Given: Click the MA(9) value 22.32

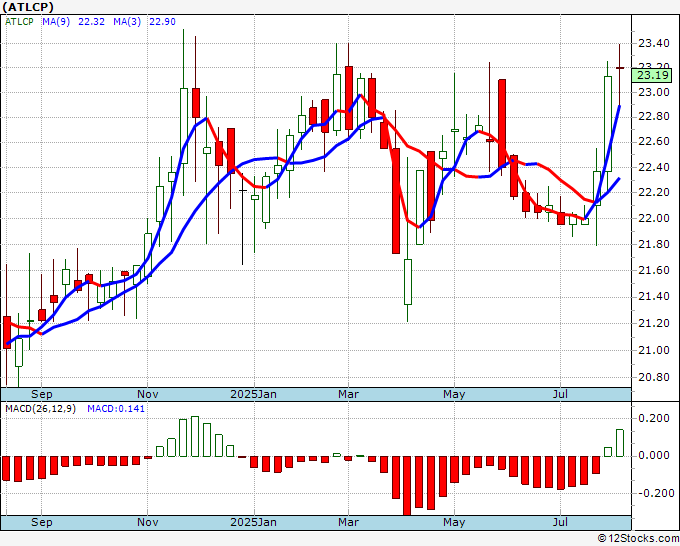Looking at the screenshot, I should (x=92, y=21).
